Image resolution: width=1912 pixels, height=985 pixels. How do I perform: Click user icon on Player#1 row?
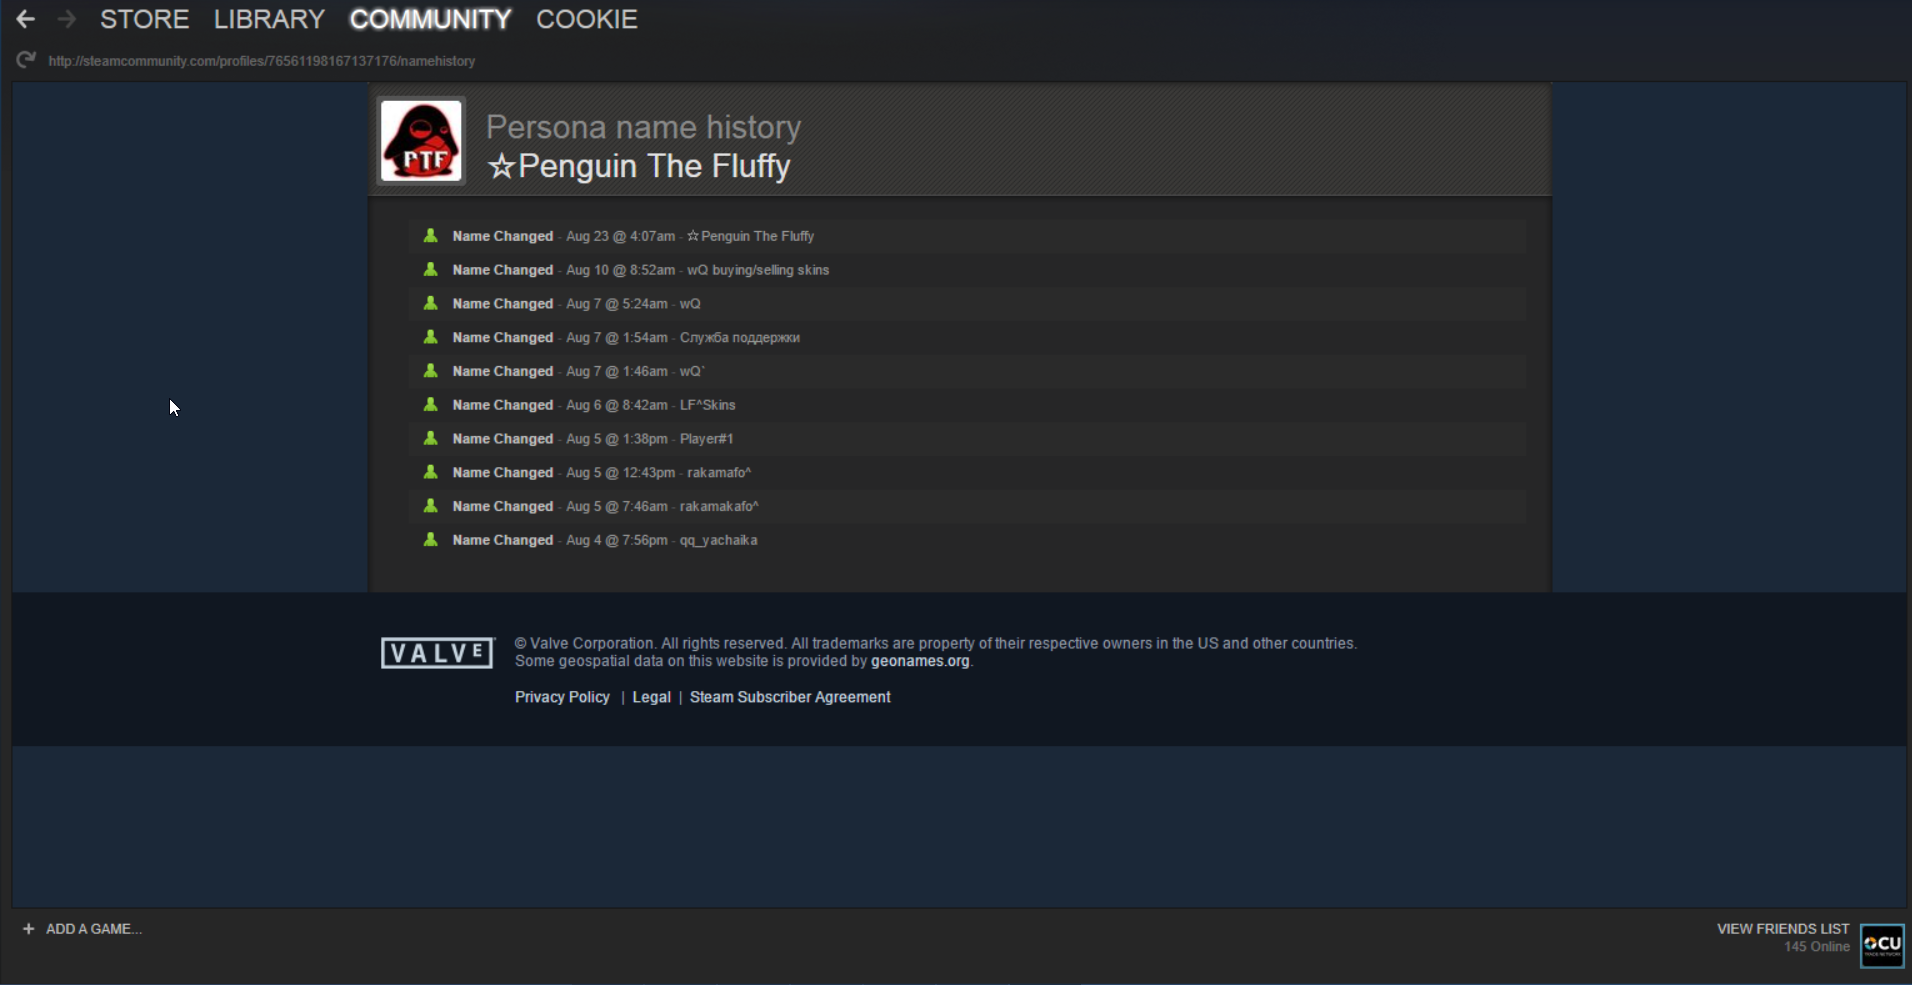[x=431, y=439]
